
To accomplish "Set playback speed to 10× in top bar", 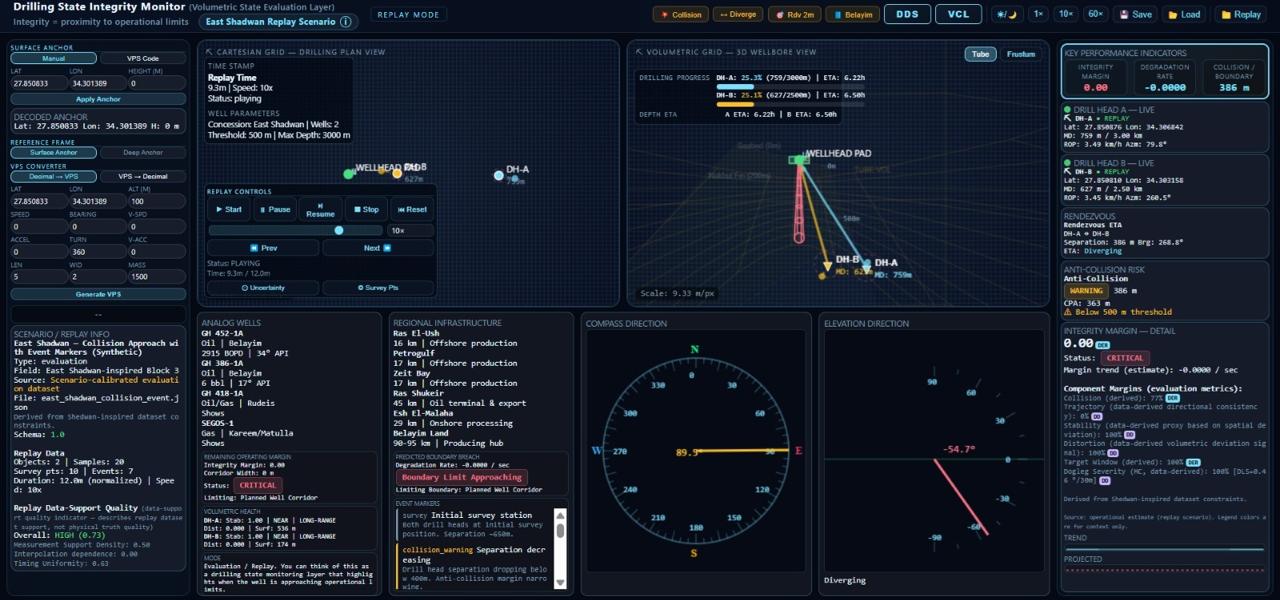I will tap(1067, 15).
